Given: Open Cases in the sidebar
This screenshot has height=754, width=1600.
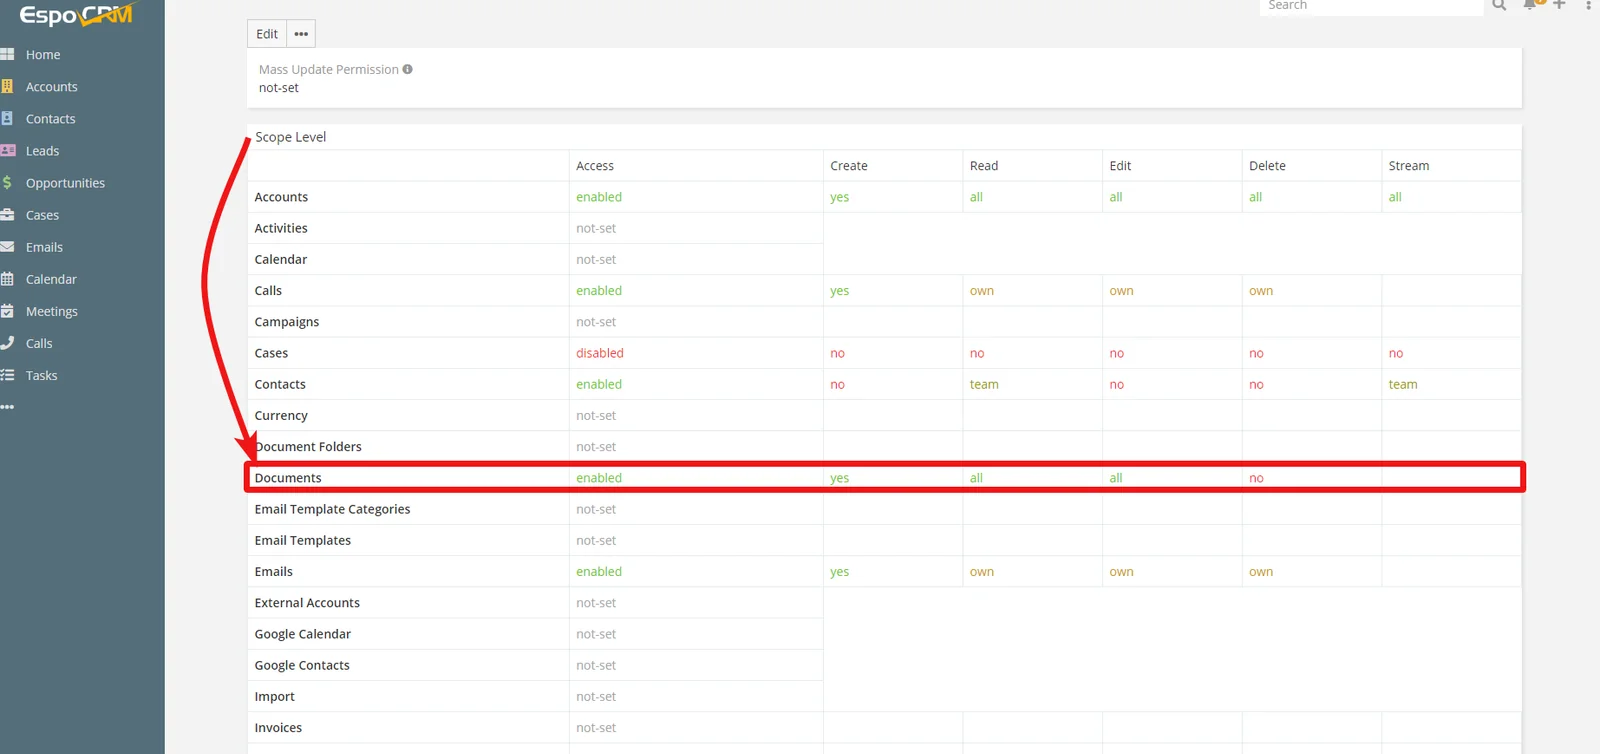Looking at the screenshot, I should tap(43, 215).
